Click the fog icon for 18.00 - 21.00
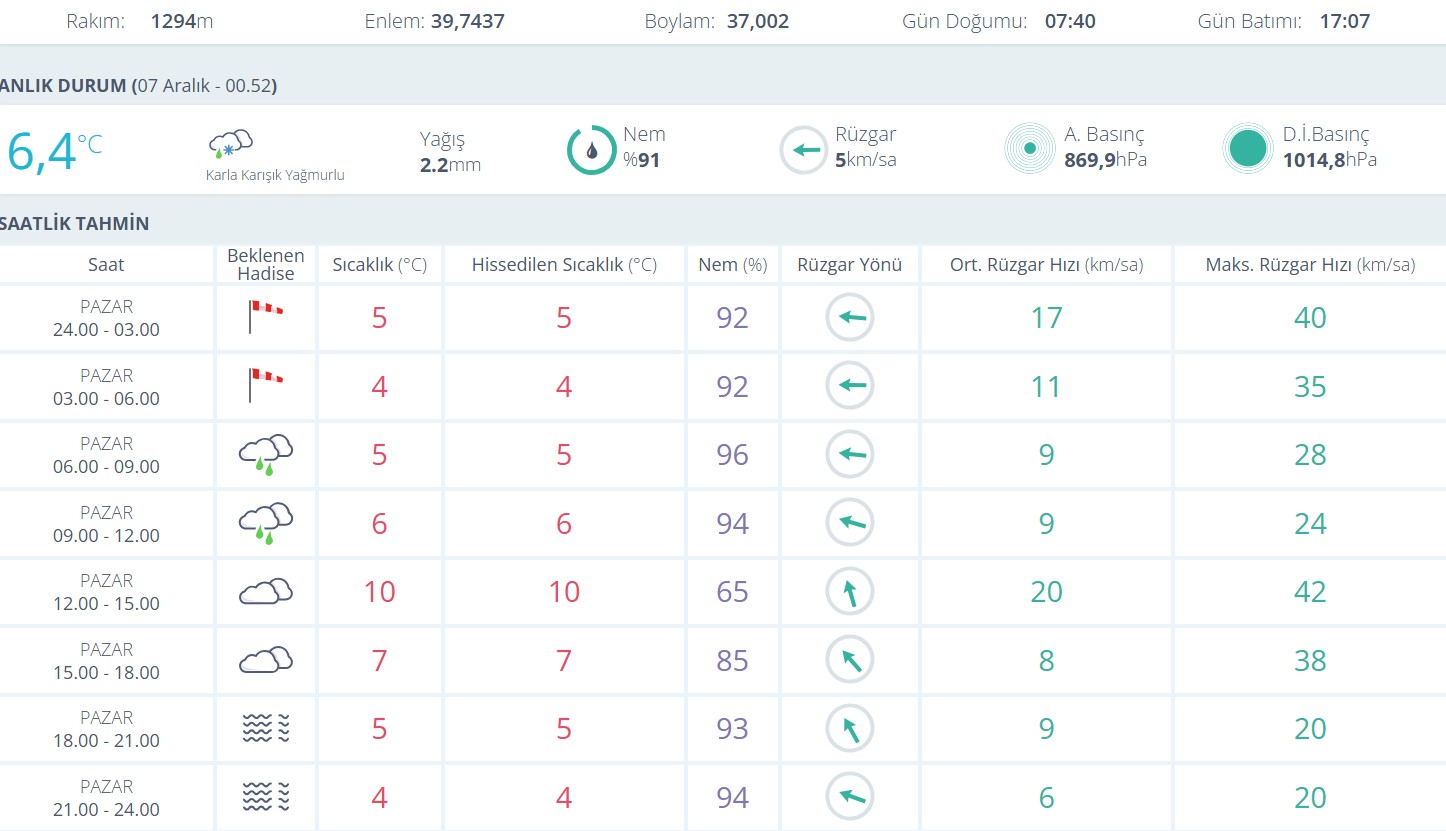The width and height of the screenshot is (1446, 831). point(265,728)
